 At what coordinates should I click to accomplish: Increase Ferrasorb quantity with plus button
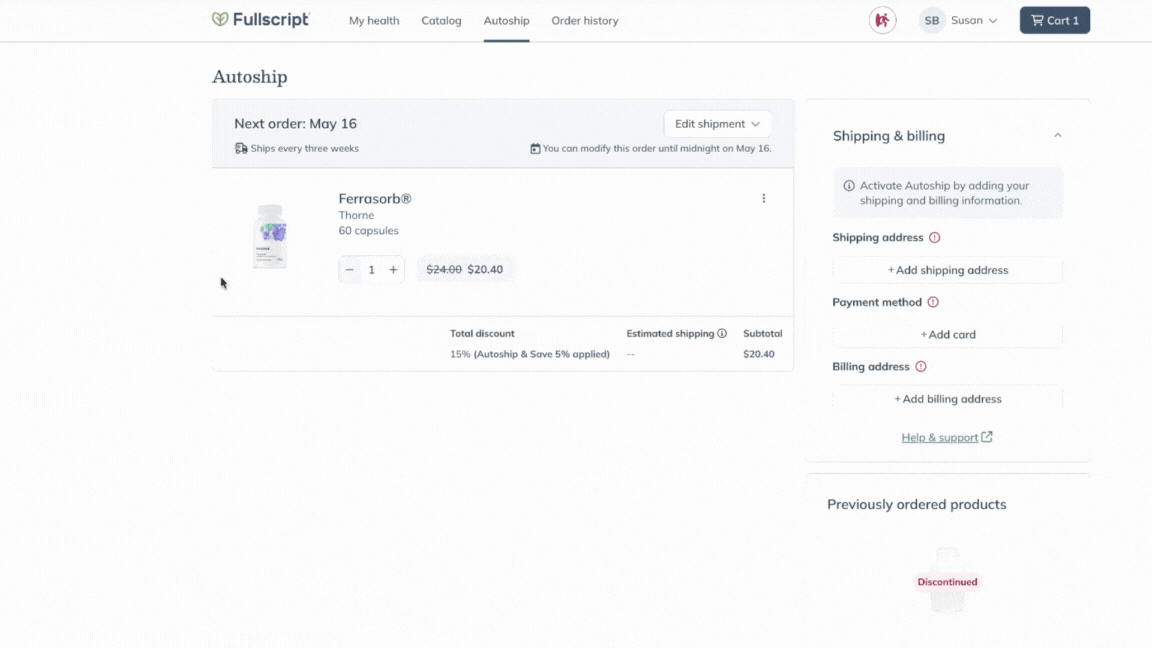point(393,270)
